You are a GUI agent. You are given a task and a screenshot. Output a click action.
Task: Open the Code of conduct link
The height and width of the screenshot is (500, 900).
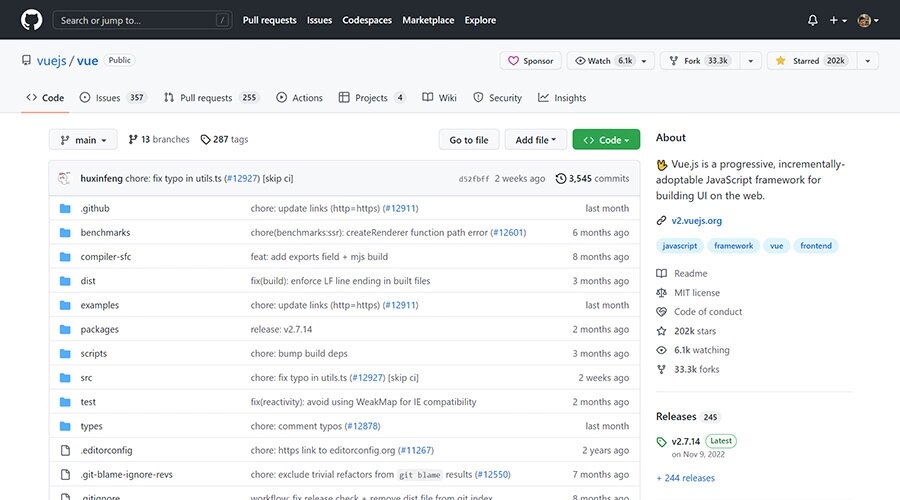(699, 312)
